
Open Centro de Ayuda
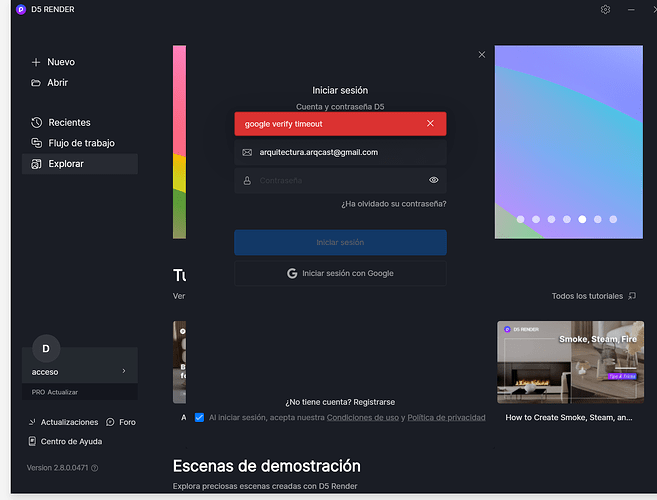pyautogui.click(x=65, y=441)
